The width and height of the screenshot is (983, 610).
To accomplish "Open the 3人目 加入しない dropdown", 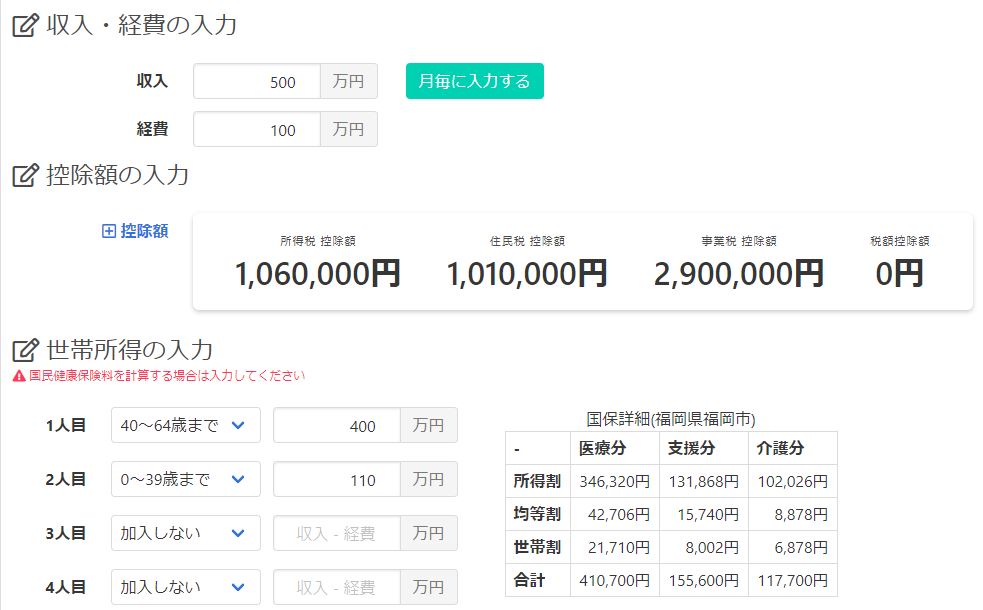I will [186, 533].
